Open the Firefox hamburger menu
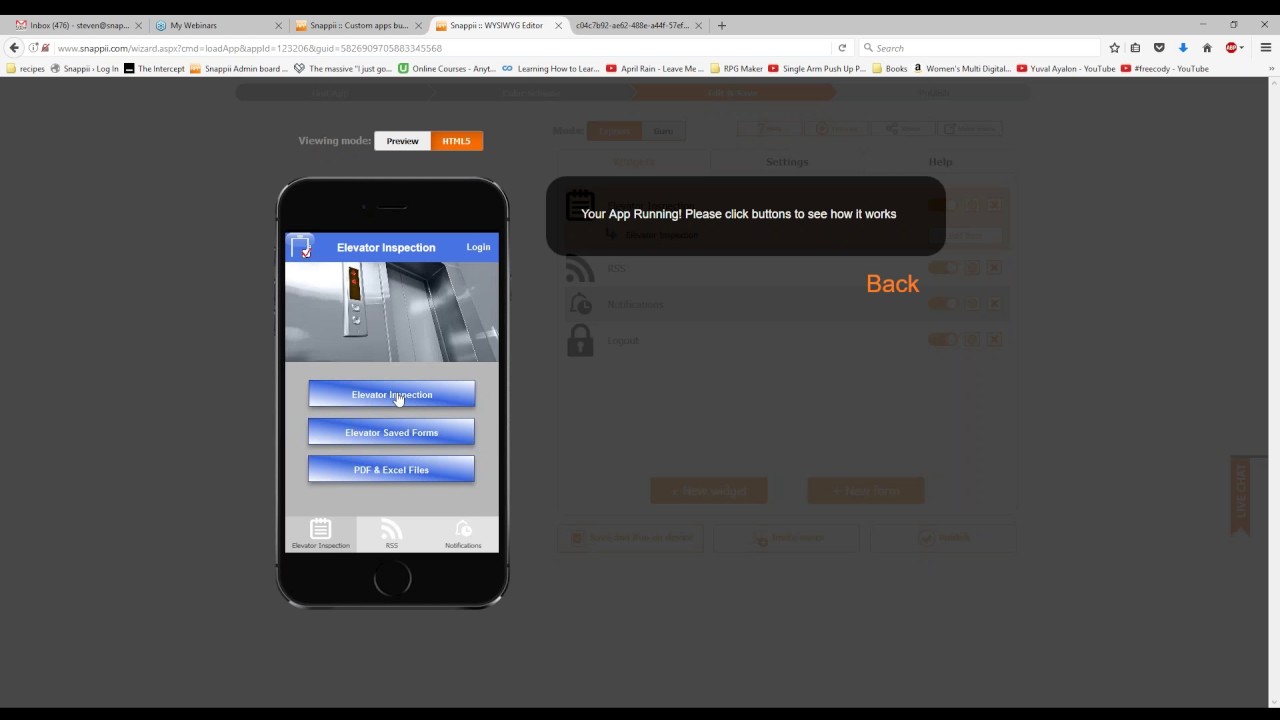The width and height of the screenshot is (1280, 720). (1265, 48)
